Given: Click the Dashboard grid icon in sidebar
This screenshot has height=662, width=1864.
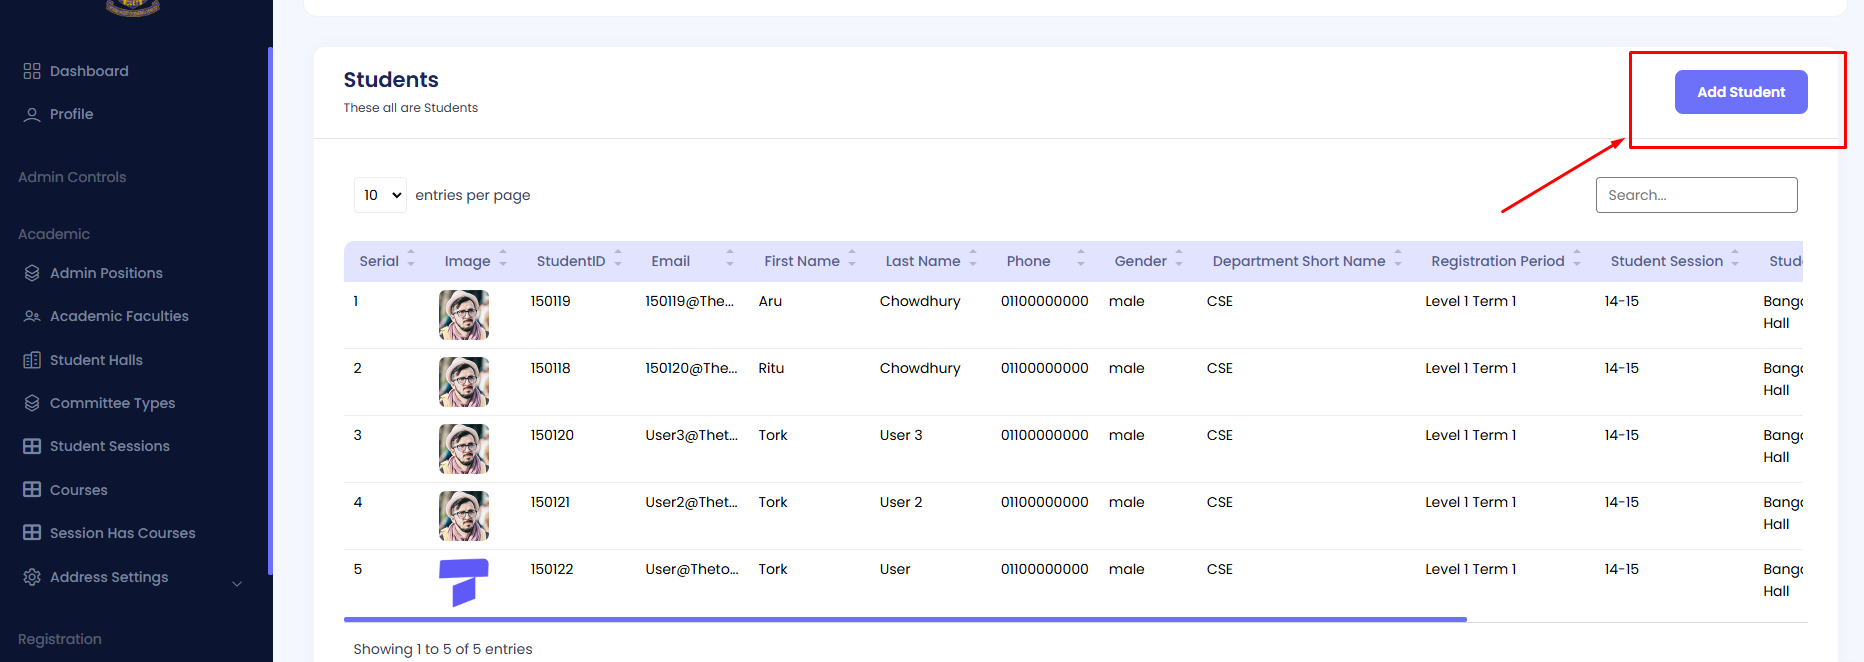Looking at the screenshot, I should tap(32, 71).
